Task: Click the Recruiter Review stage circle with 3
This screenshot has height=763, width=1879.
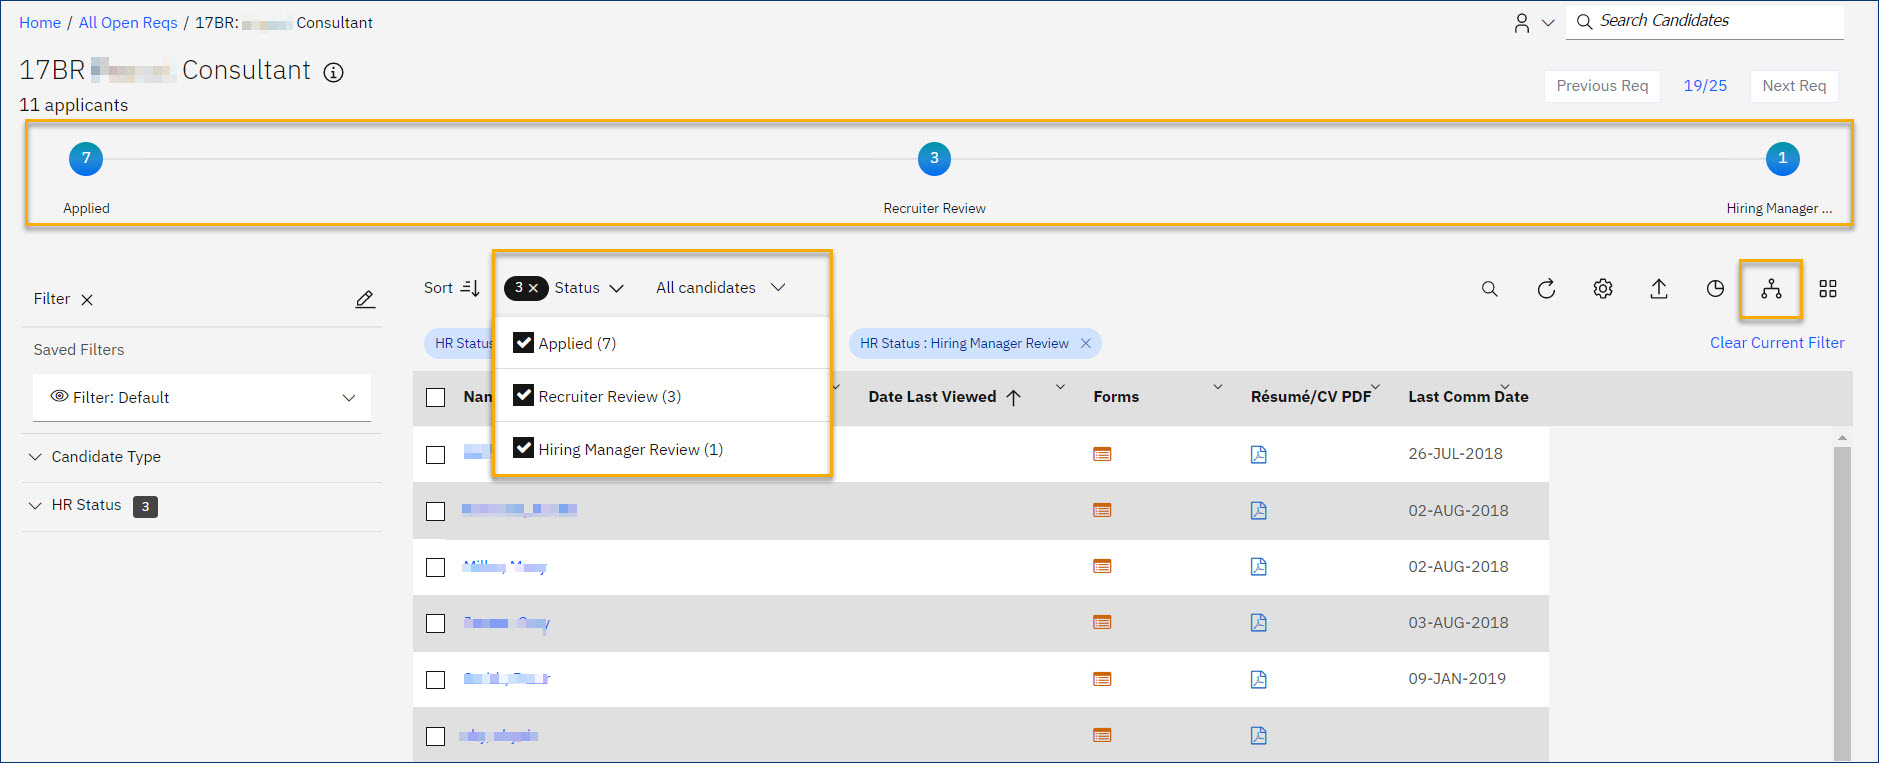Action: tap(934, 158)
